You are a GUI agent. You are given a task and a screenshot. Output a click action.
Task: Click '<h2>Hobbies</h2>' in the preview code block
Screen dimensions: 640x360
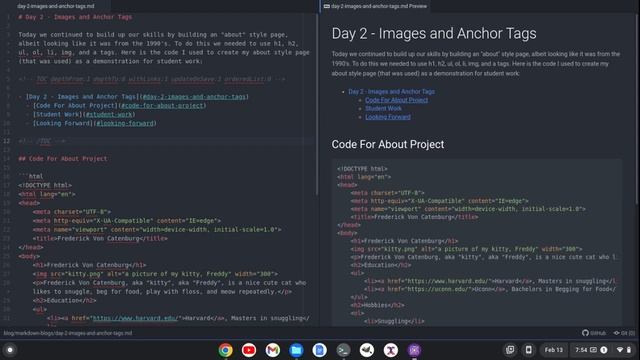(377, 305)
